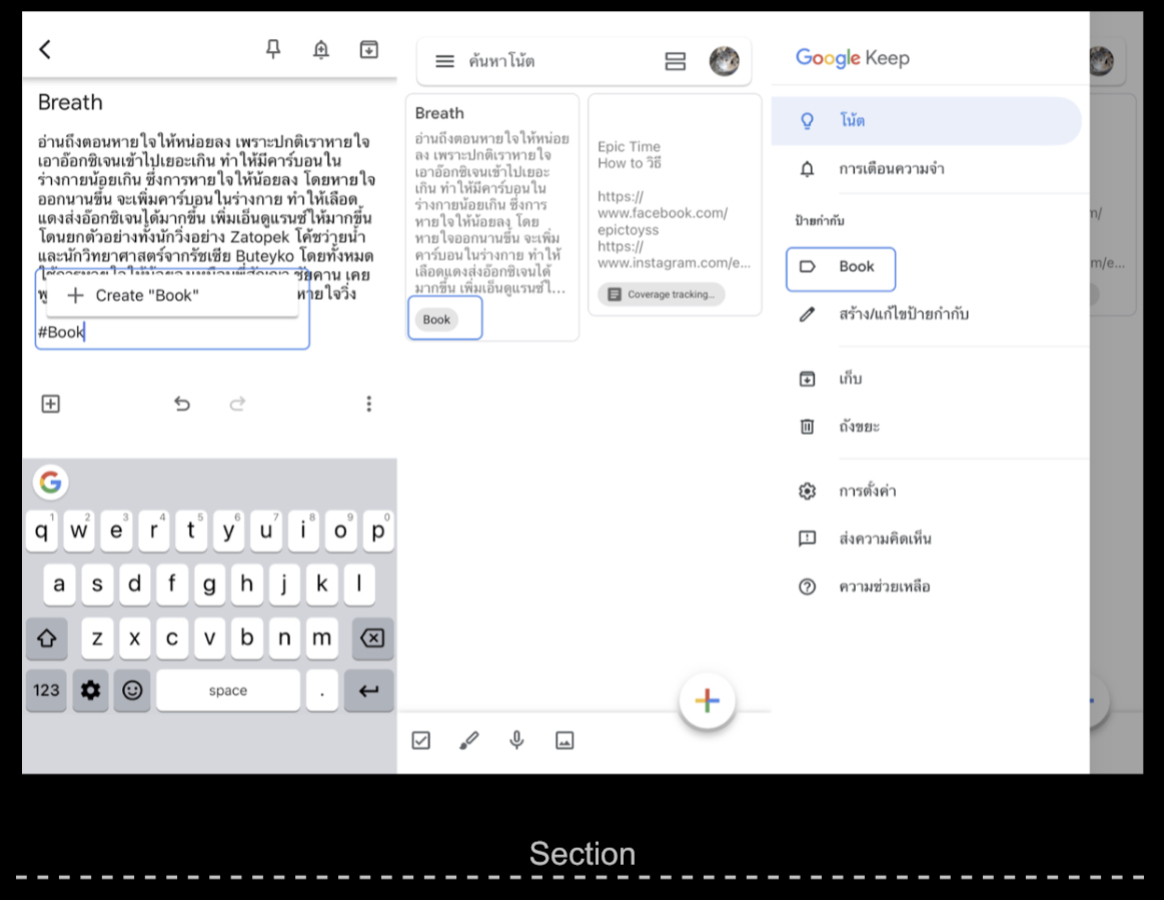1164x900 pixels.
Task: Add a reminder with the bell icon
Action: point(321,50)
